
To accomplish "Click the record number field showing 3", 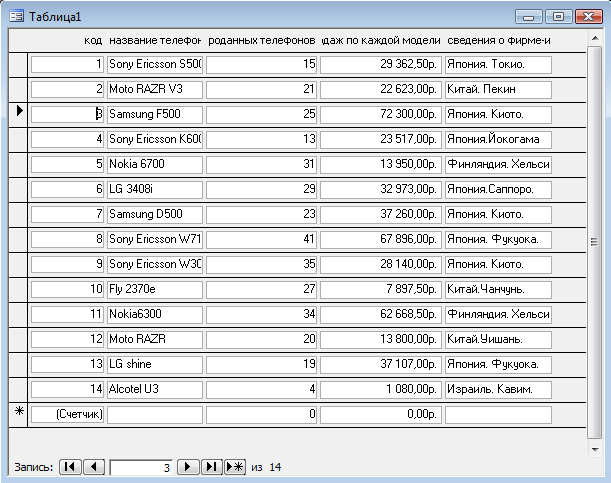I will (141, 467).
